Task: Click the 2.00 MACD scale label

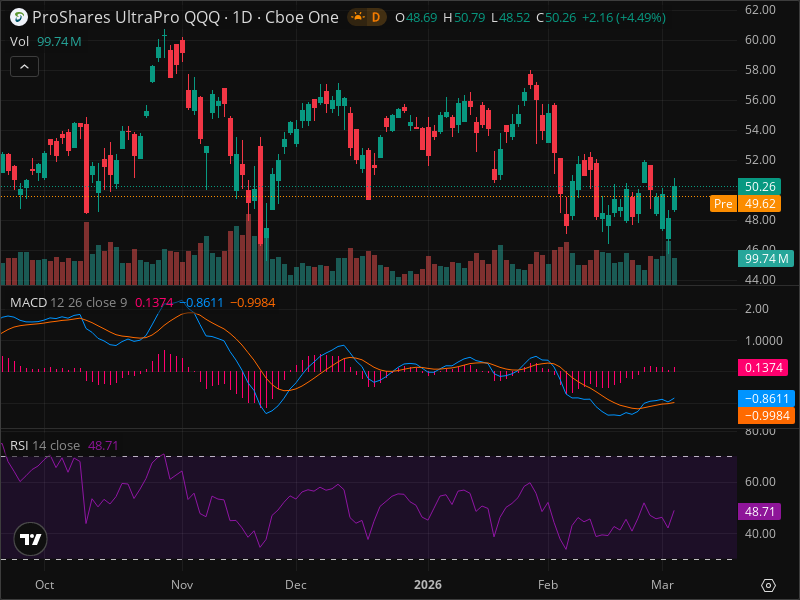Action: click(x=757, y=309)
